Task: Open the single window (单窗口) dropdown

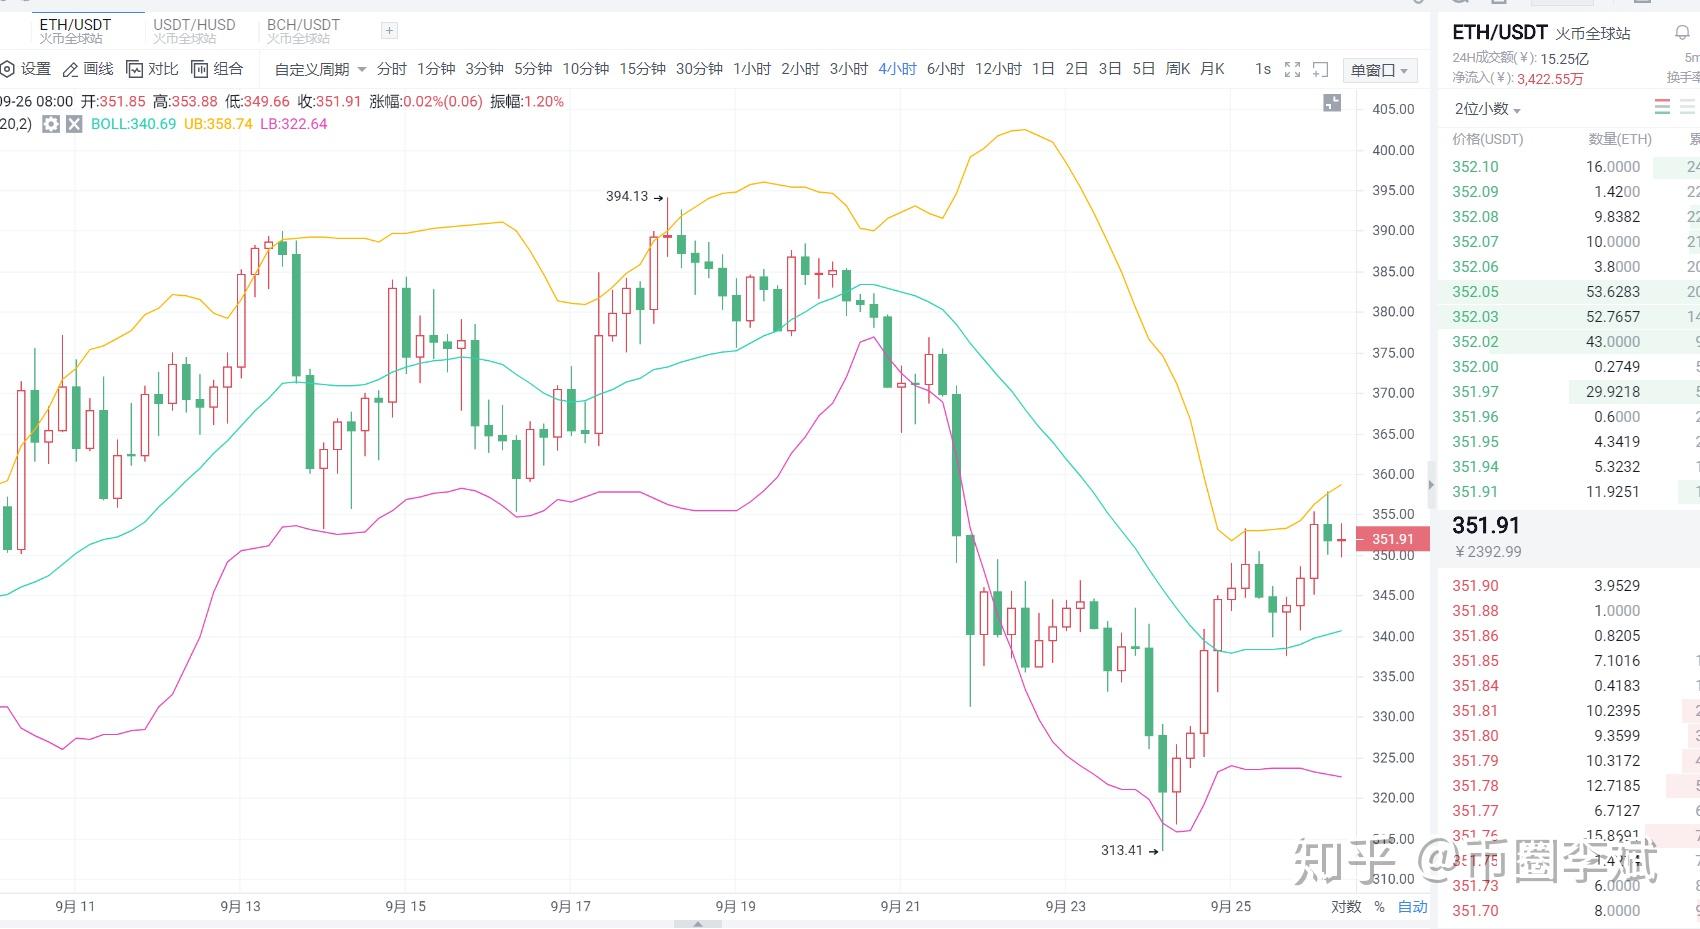Action: 1379,70
